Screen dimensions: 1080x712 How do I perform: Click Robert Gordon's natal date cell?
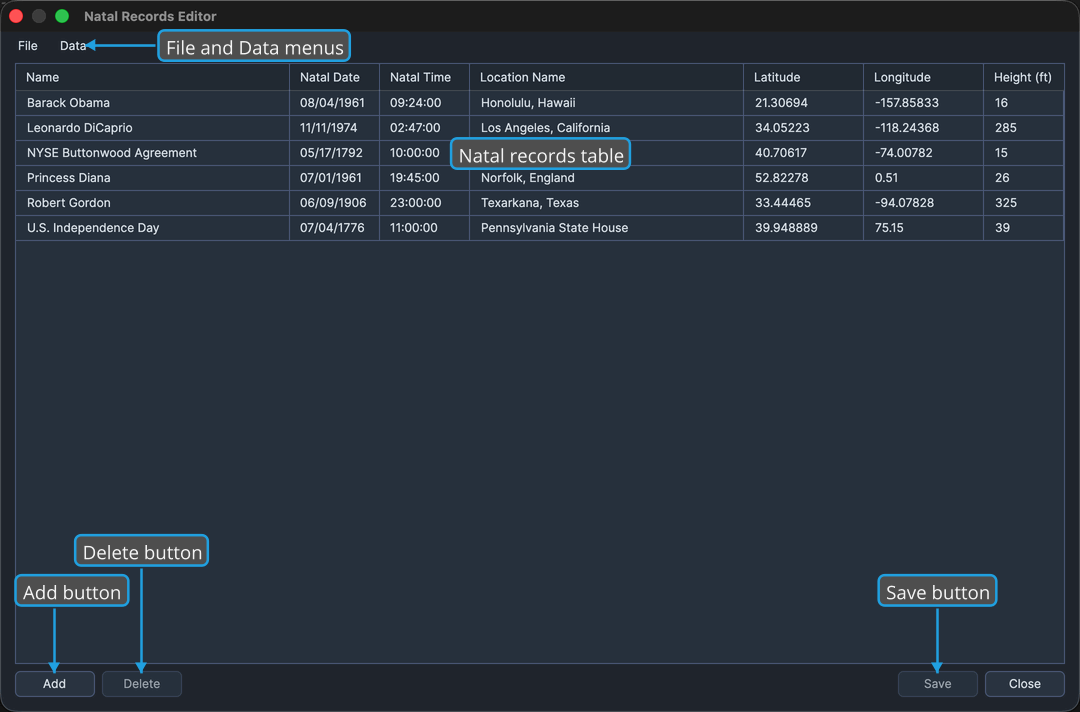tap(335, 202)
